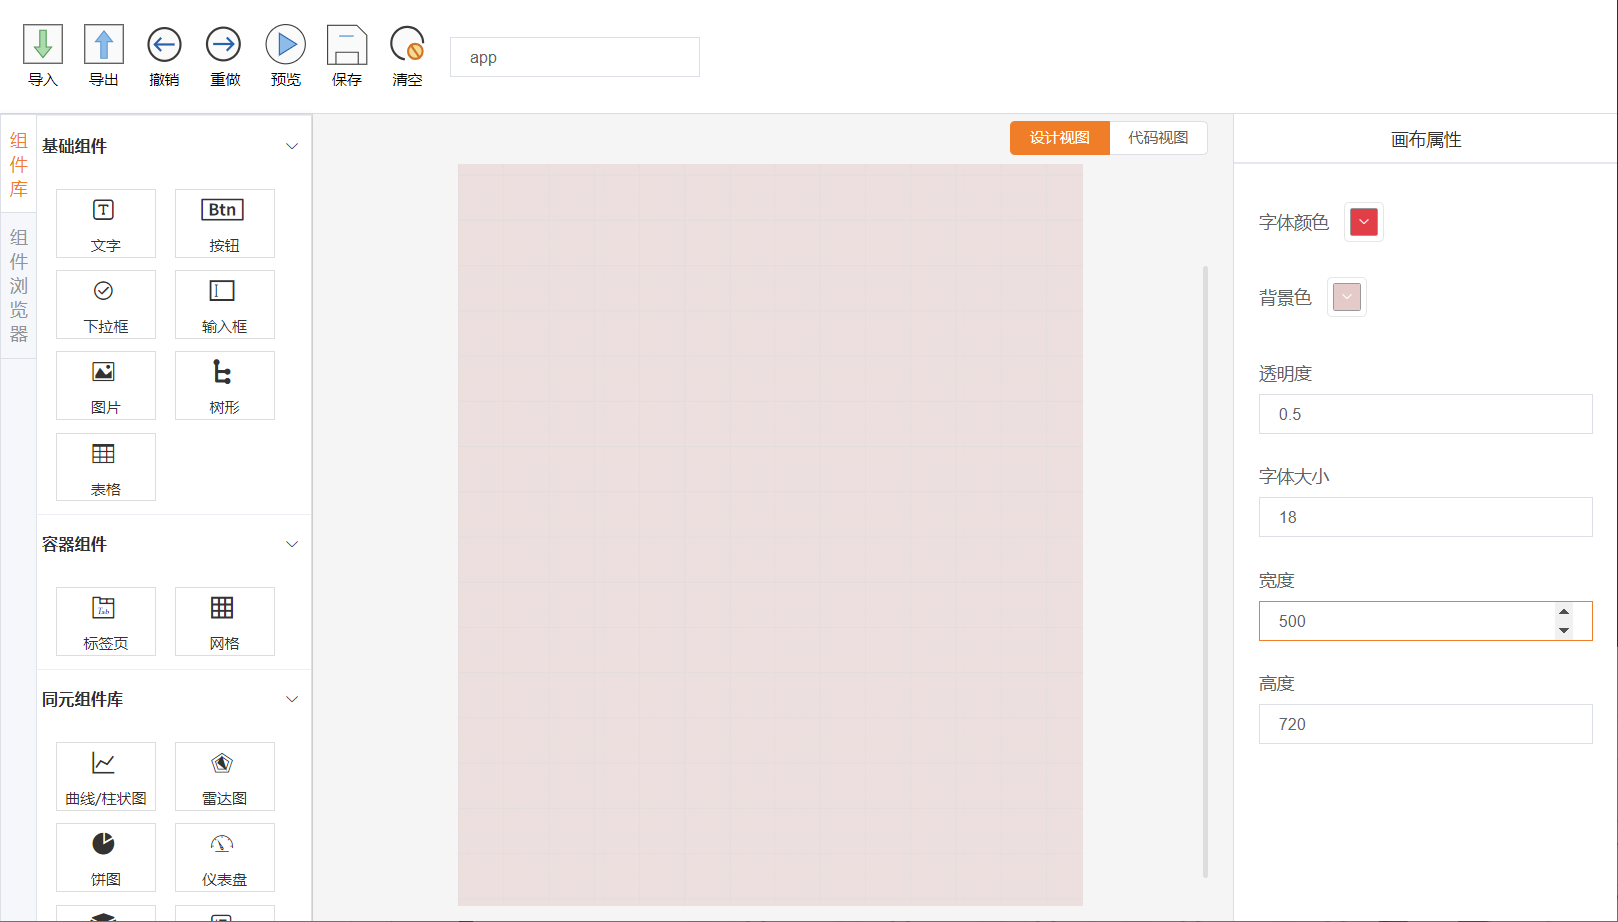Screen dimensions: 1618x922
Task: Collapse the 基础组件 section chevron
Action: [292, 146]
